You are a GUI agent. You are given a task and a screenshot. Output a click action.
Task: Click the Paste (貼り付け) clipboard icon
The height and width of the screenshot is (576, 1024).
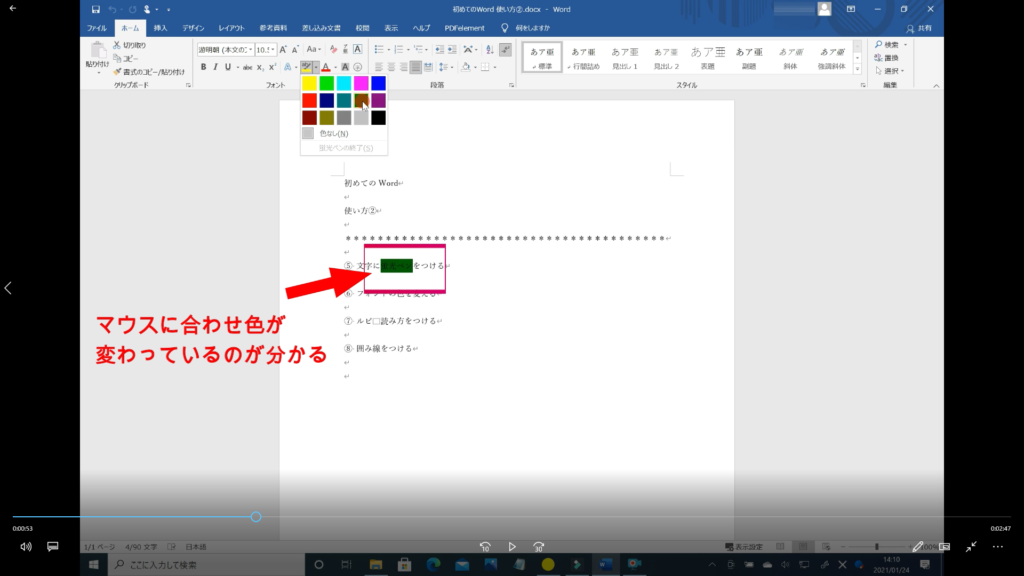97,54
